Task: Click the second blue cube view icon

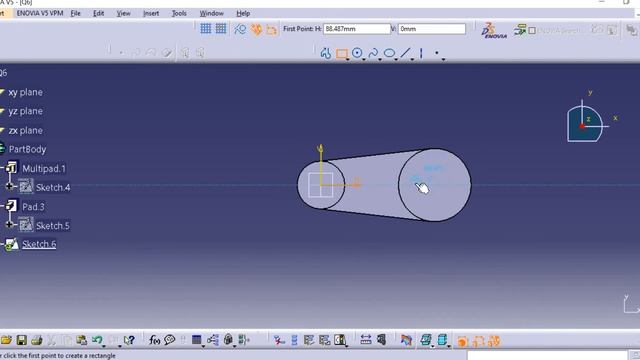Action: [442, 340]
